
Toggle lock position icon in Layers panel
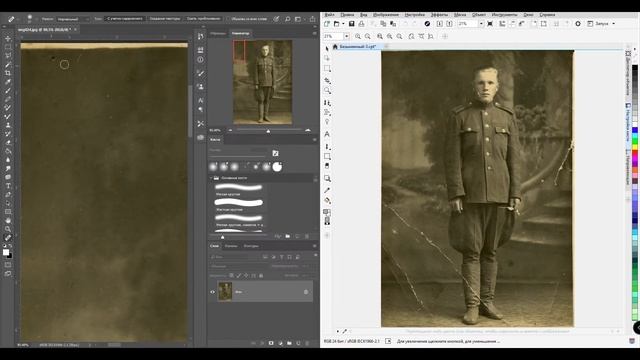[x=246, y=276]
